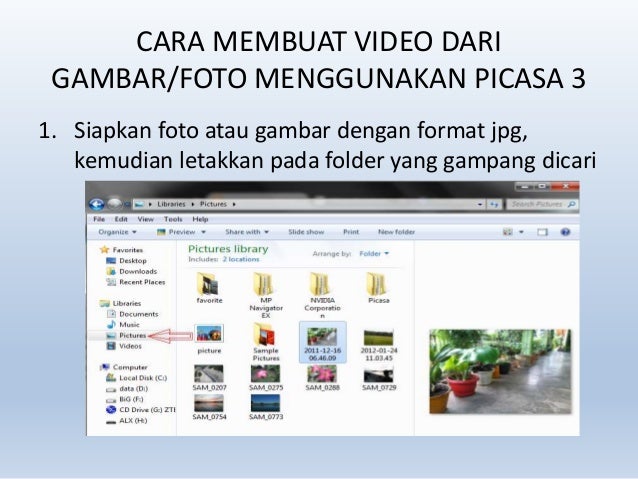Open the File menu
The width and height of the screenshot is (638, 479).
click(99, 219)
